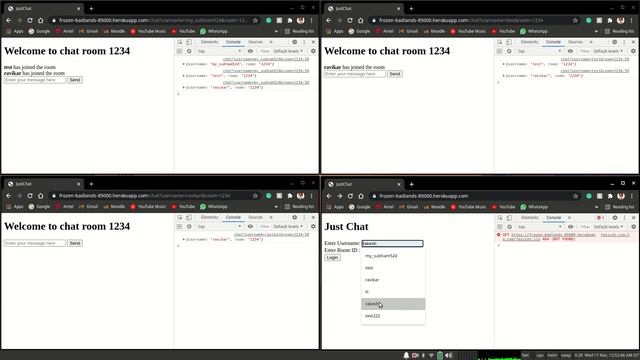Image resolution: width=640 pixels, height=360 pixels.
Task: Toggle device toolbar in top-right DevTools
Action: point(509,42)
